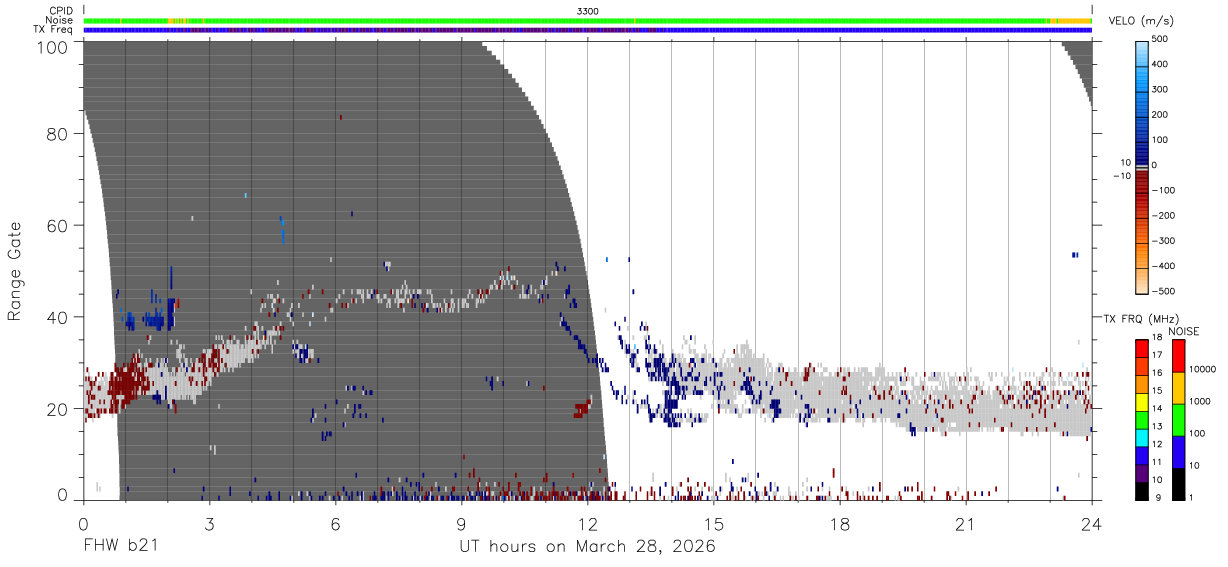Click the 6 hour tick label
This screenshot has width=1228, height=567.
point(335,524)
